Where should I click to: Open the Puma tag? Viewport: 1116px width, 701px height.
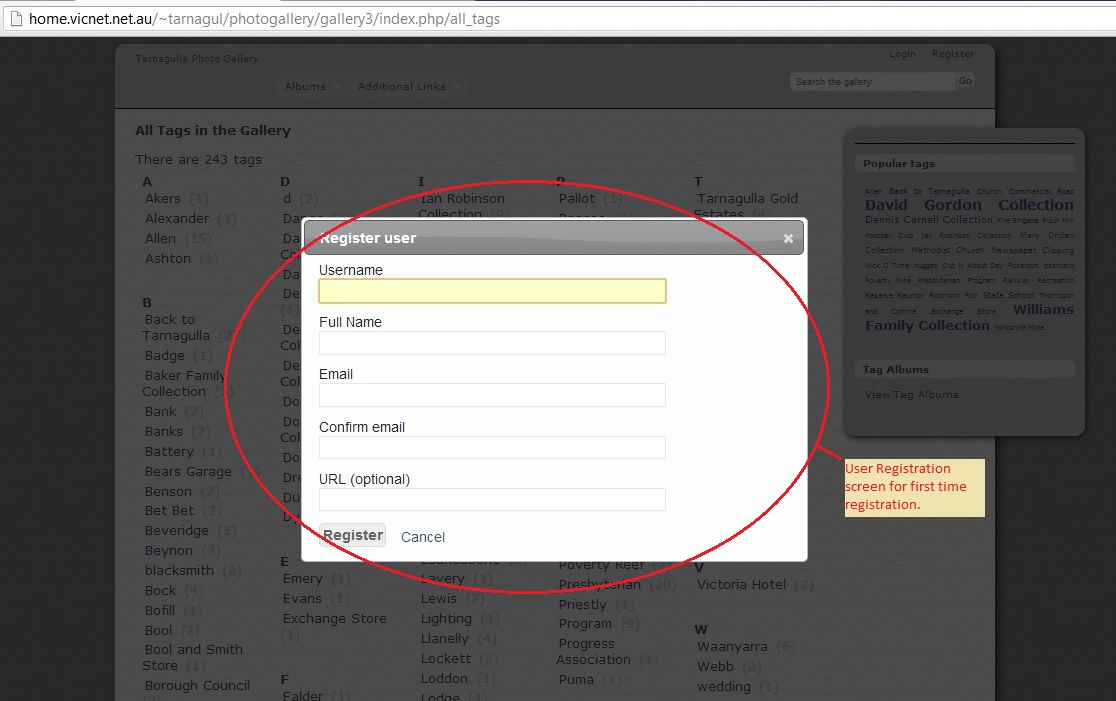click(x=576, y=679)
